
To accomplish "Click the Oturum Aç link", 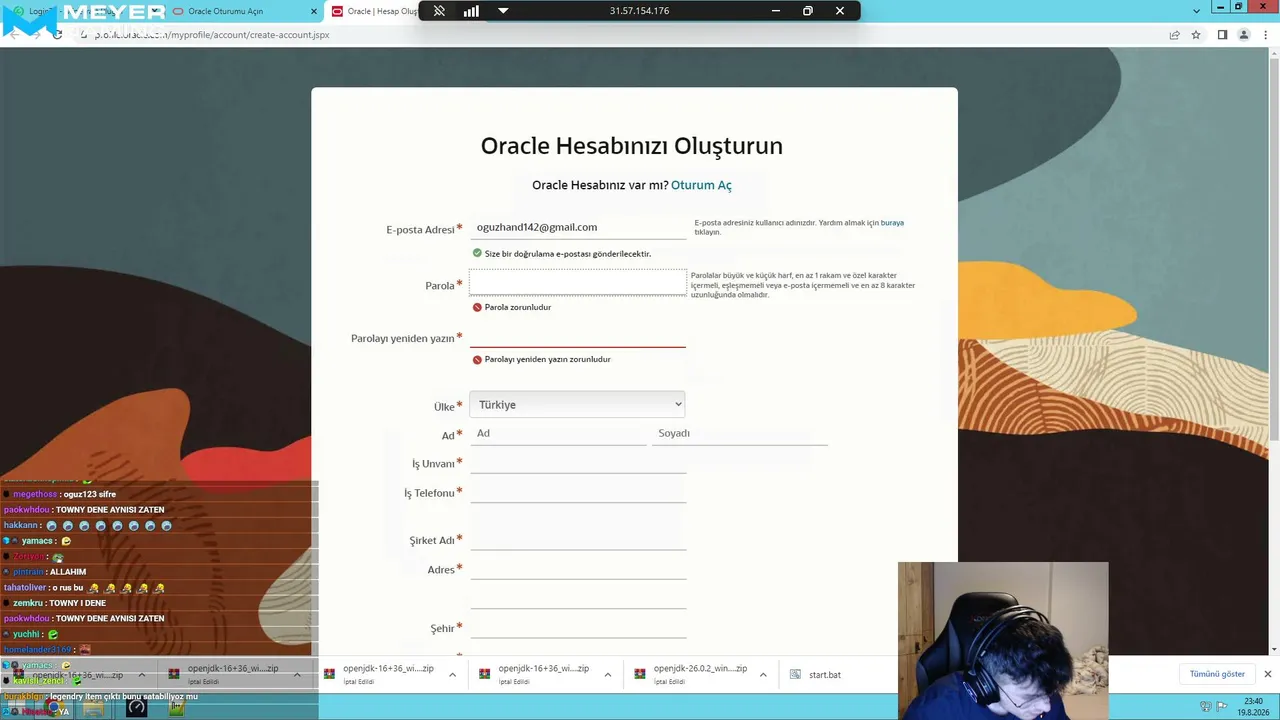I will click(x=701, y=185).
